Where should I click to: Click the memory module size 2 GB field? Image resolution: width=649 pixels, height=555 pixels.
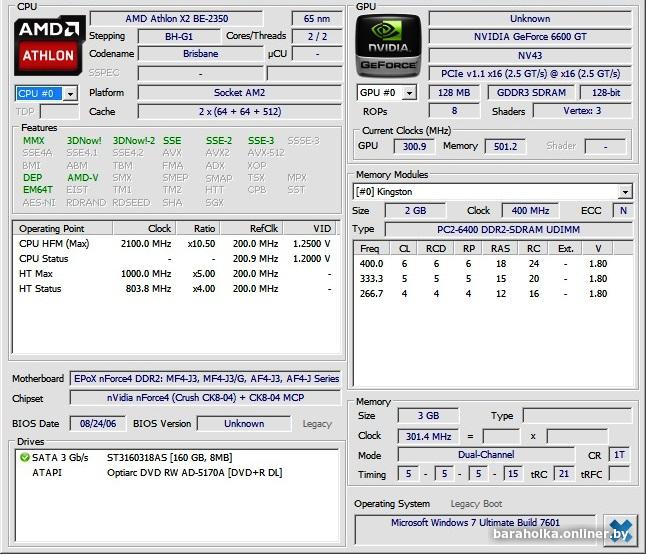[x=415, y=211]
